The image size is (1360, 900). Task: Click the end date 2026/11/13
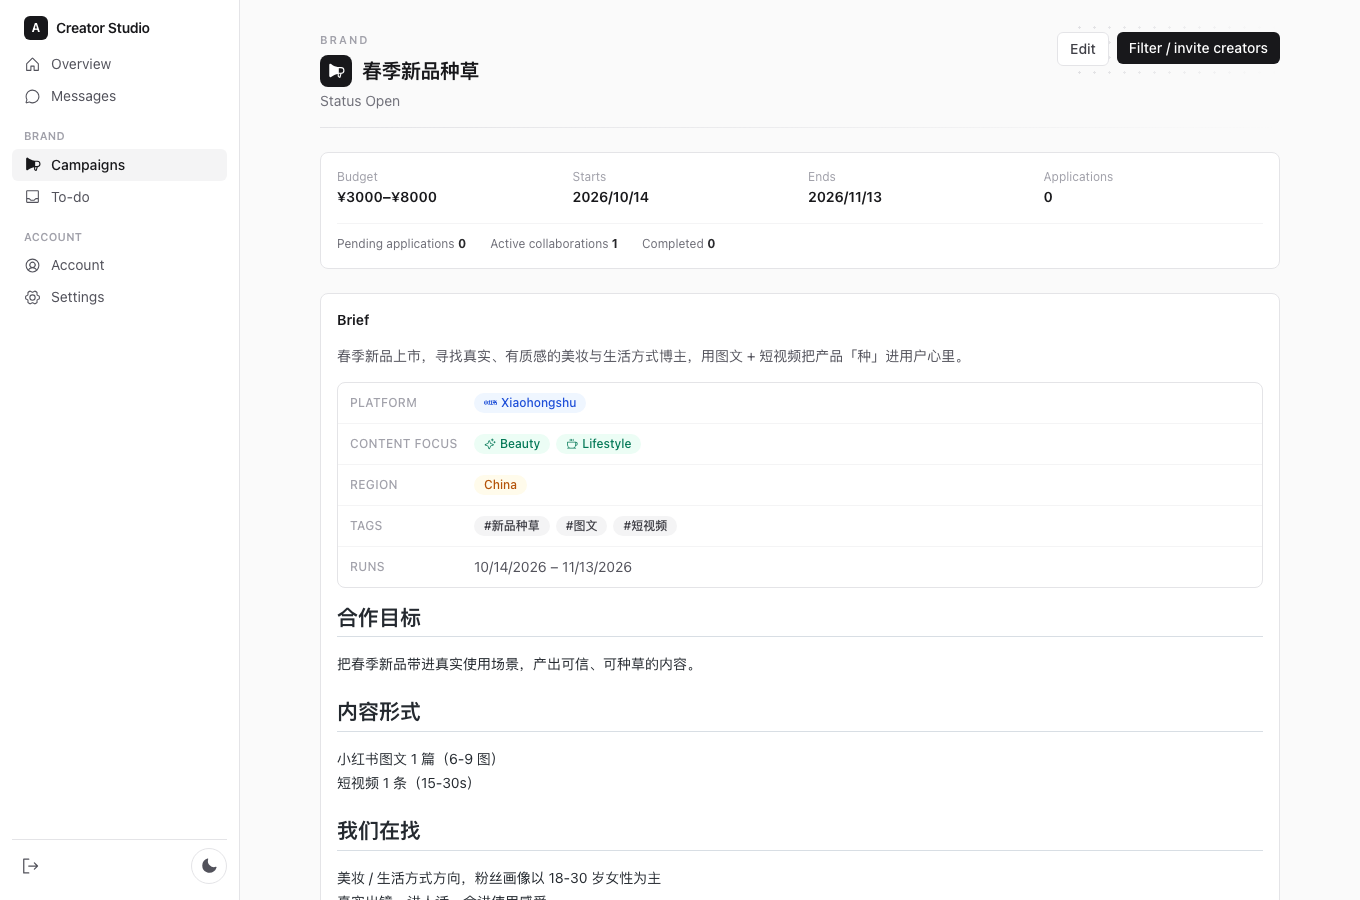point(845,197)
